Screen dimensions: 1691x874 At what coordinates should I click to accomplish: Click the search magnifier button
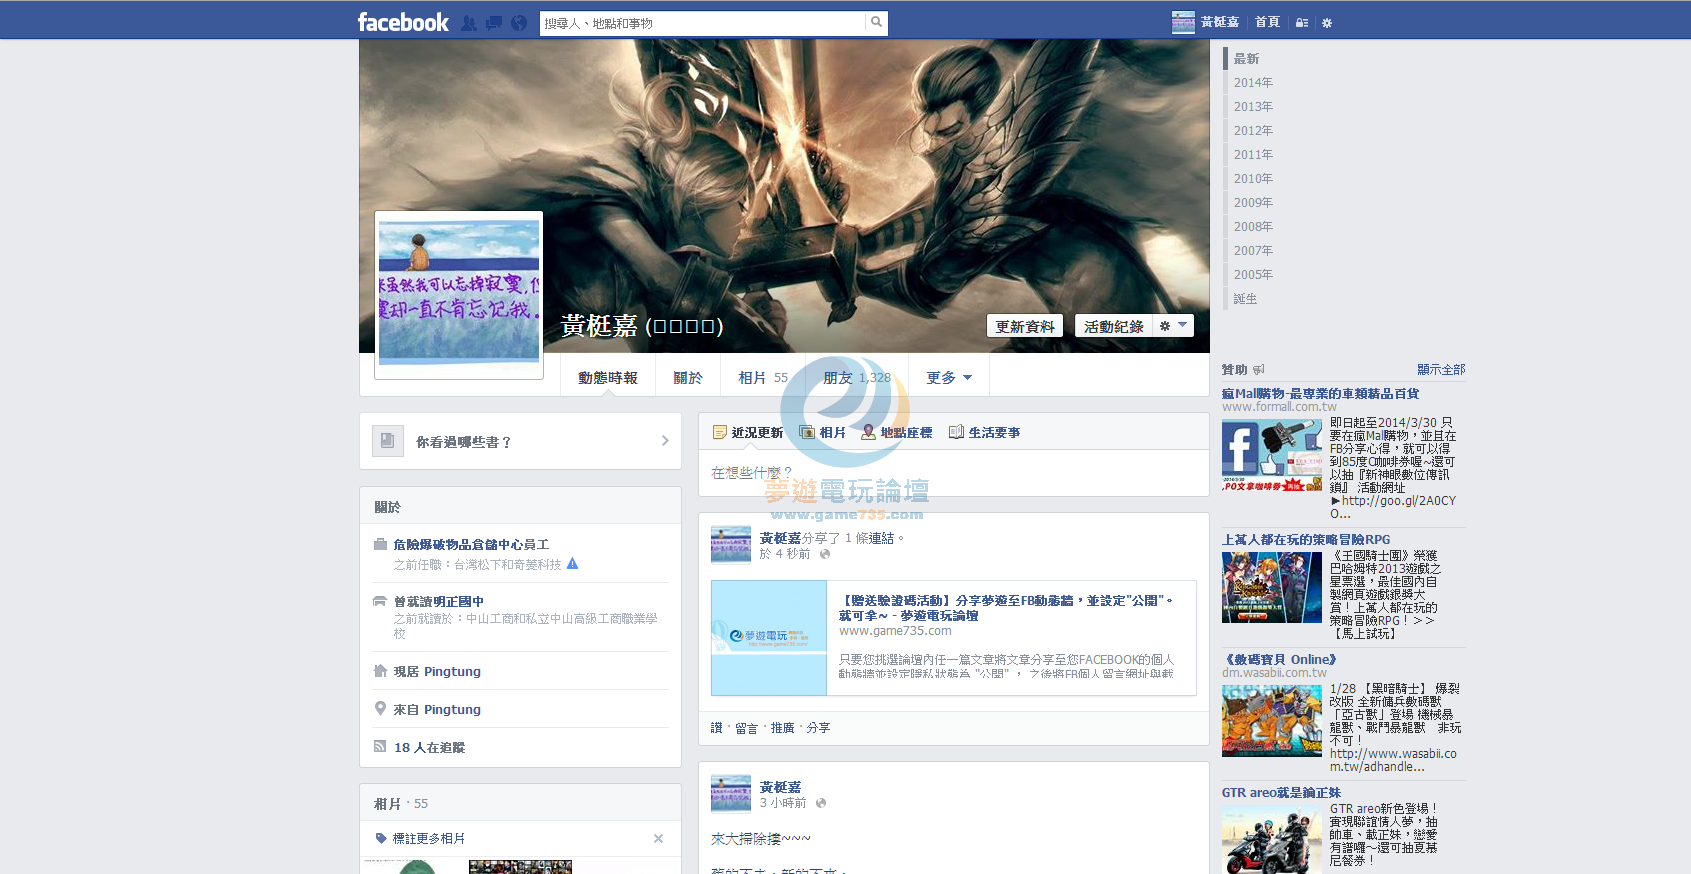point(876,22)
